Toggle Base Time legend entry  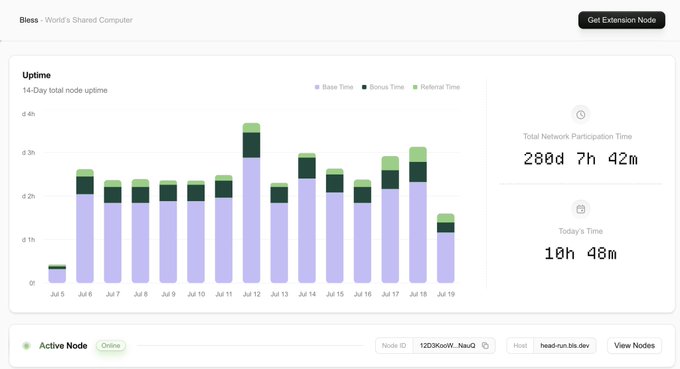[x=334, y=87]
